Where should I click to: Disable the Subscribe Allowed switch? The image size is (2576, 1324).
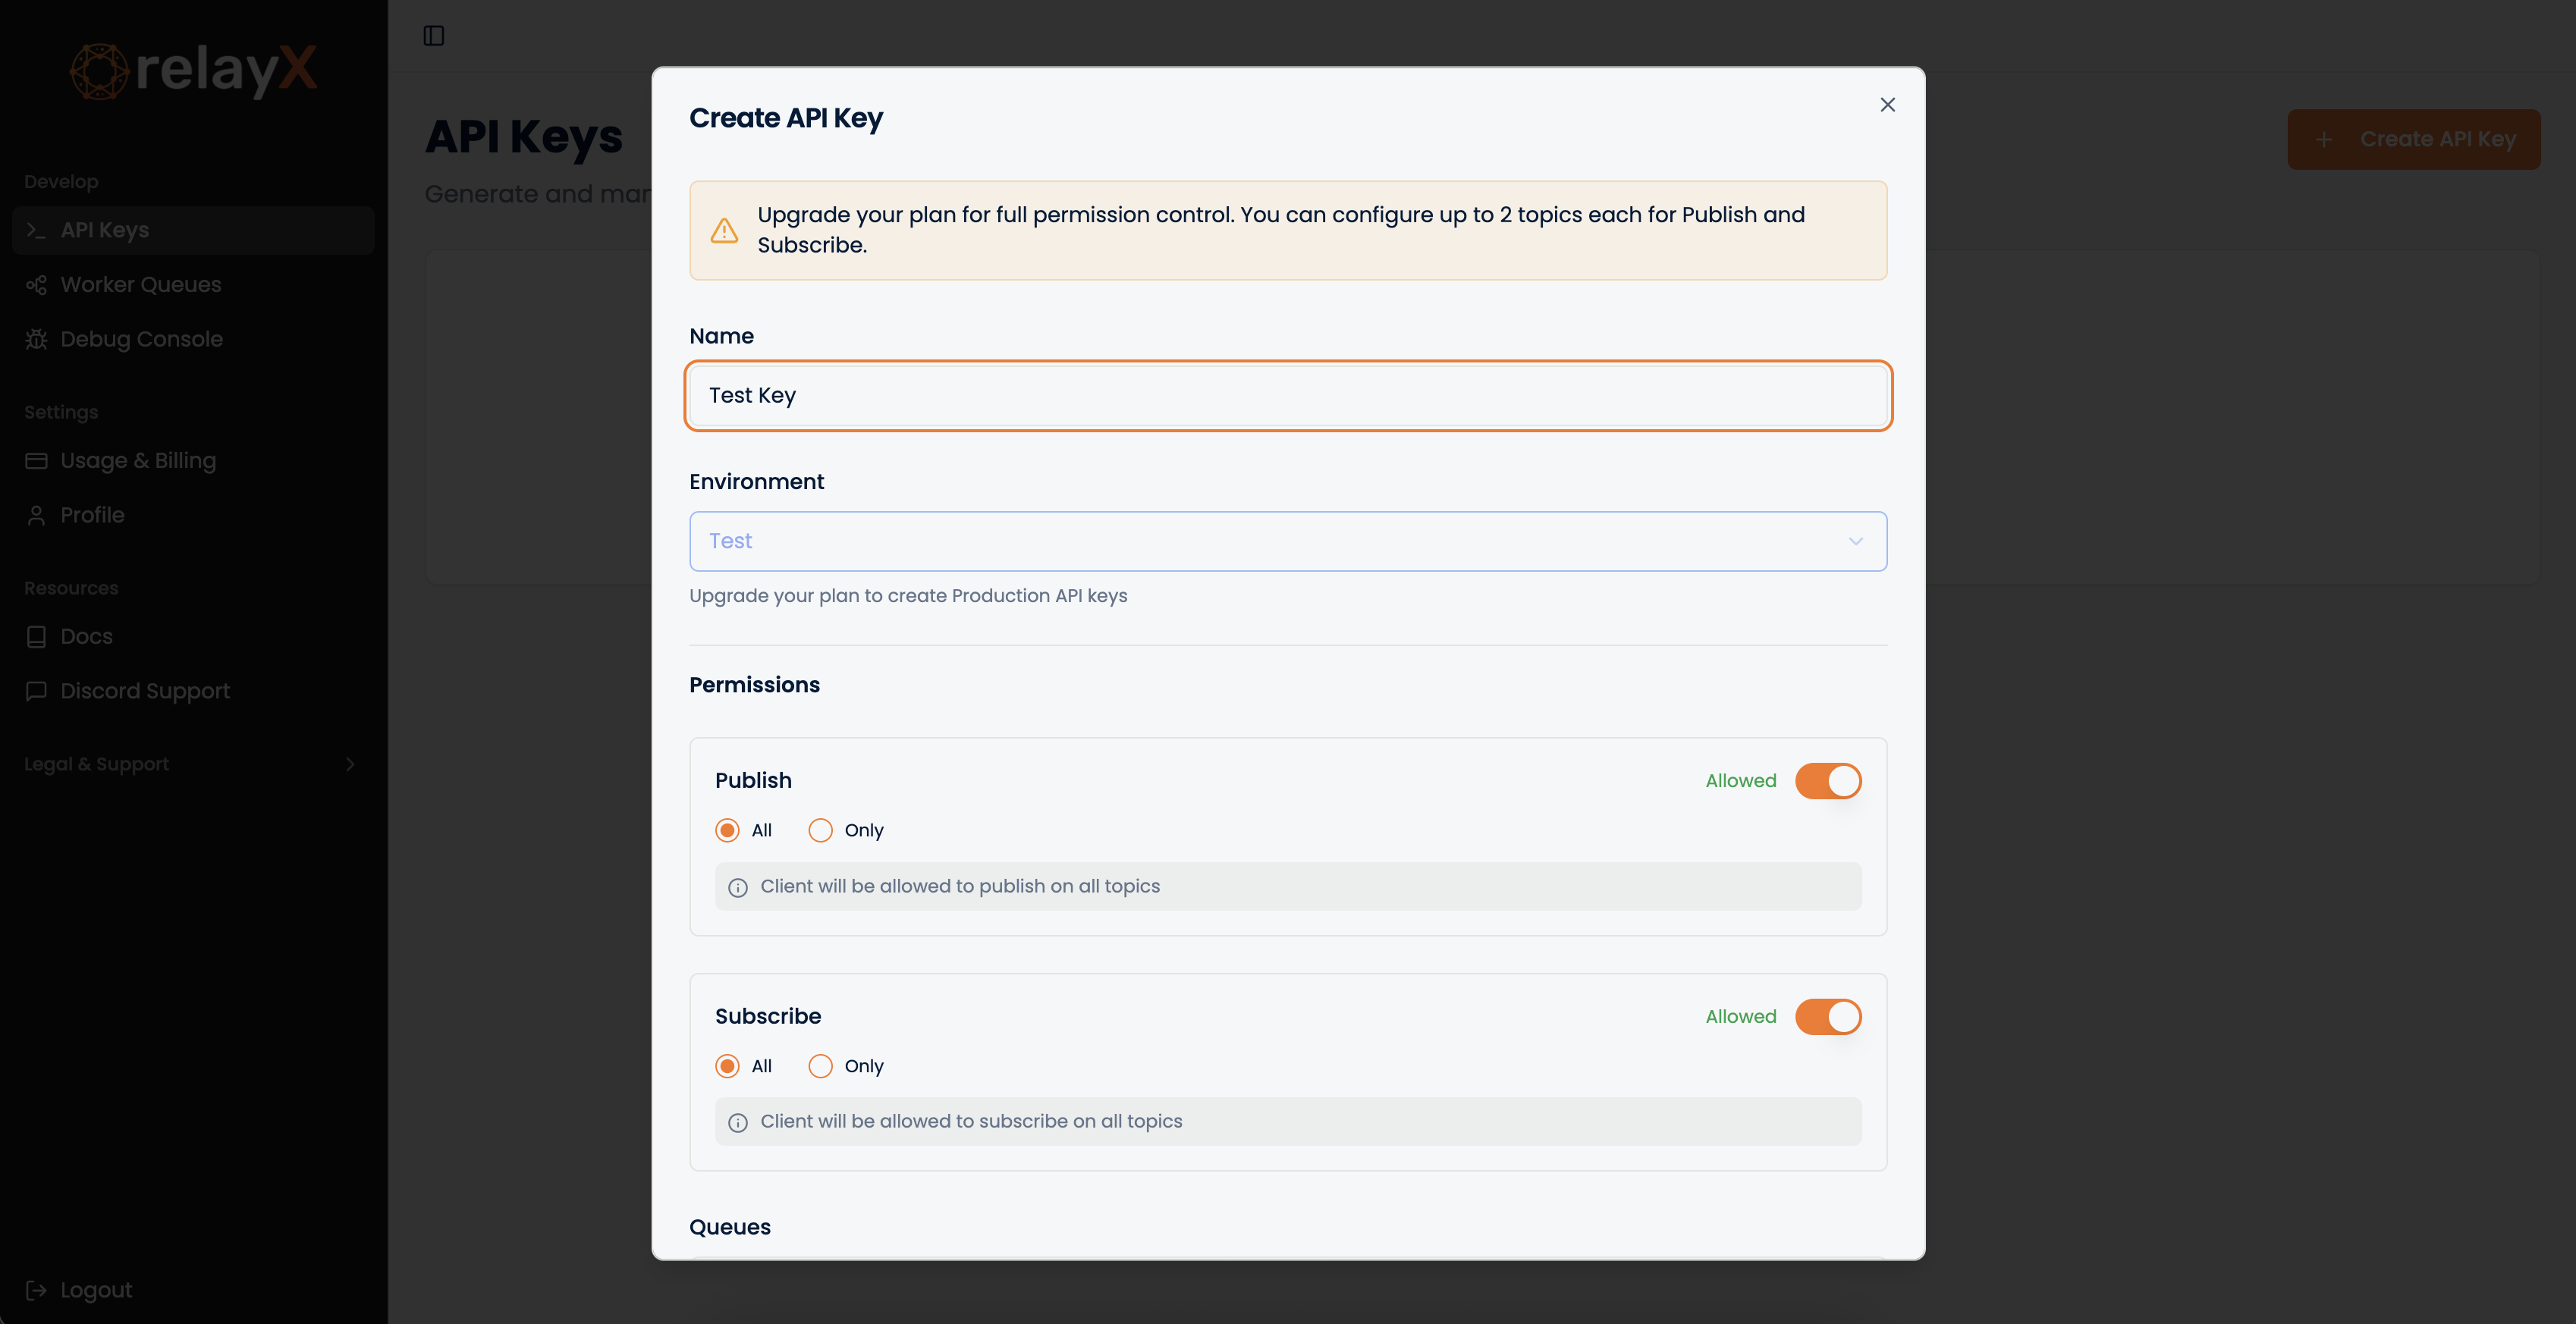1827,1017
